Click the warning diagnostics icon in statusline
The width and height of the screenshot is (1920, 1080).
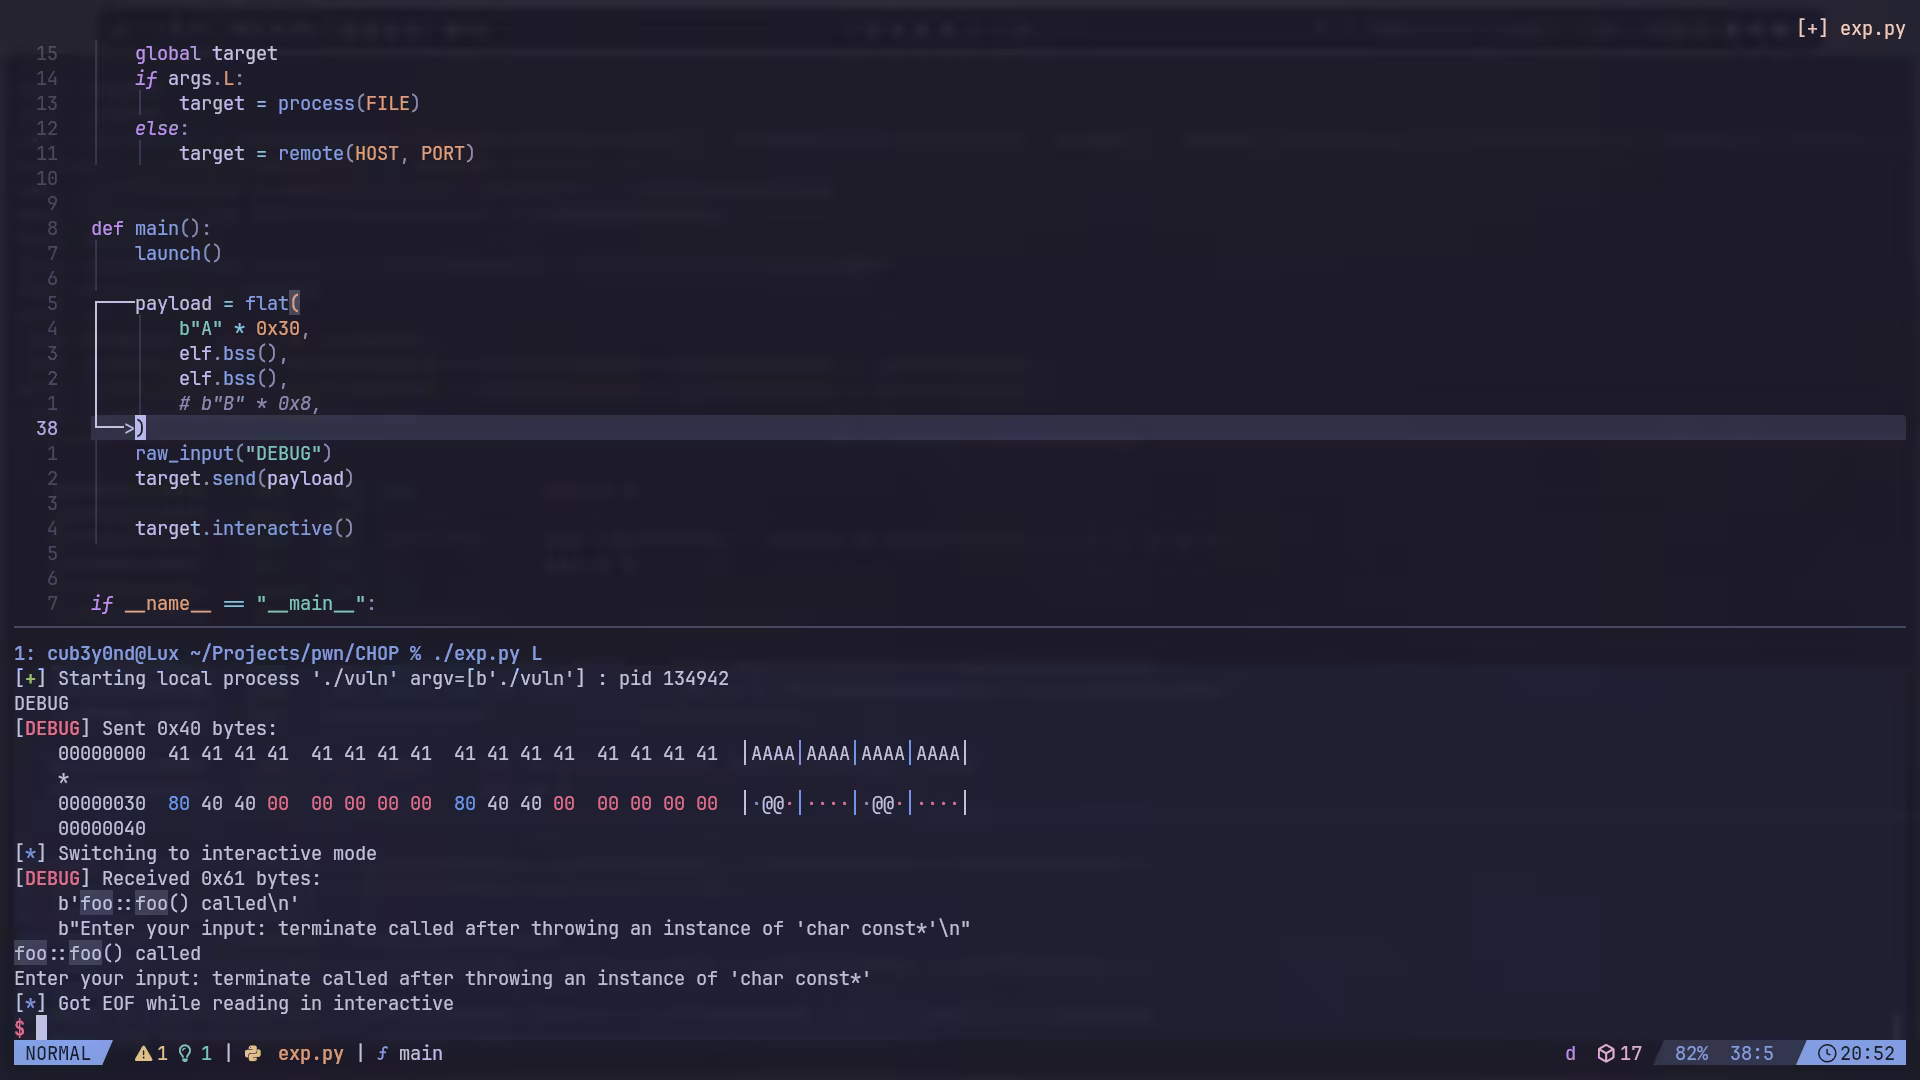coord(143,1054)
